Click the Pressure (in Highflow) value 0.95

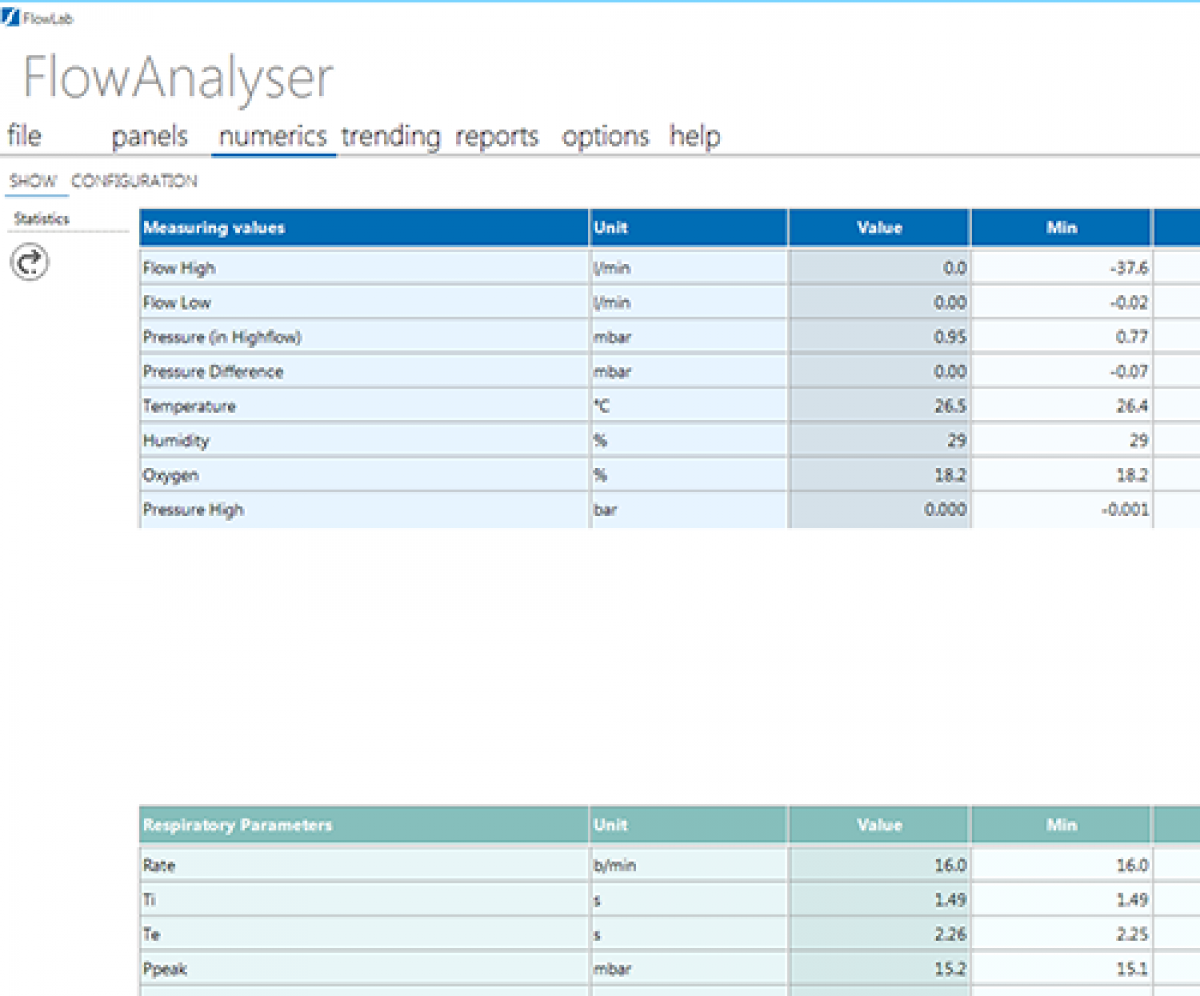(880, 337)
